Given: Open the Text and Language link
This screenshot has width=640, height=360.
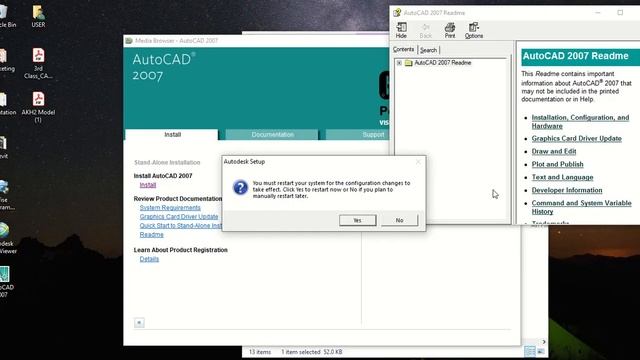Looking at the screenshot, I should pyautogui.click(x=562, y=178).
